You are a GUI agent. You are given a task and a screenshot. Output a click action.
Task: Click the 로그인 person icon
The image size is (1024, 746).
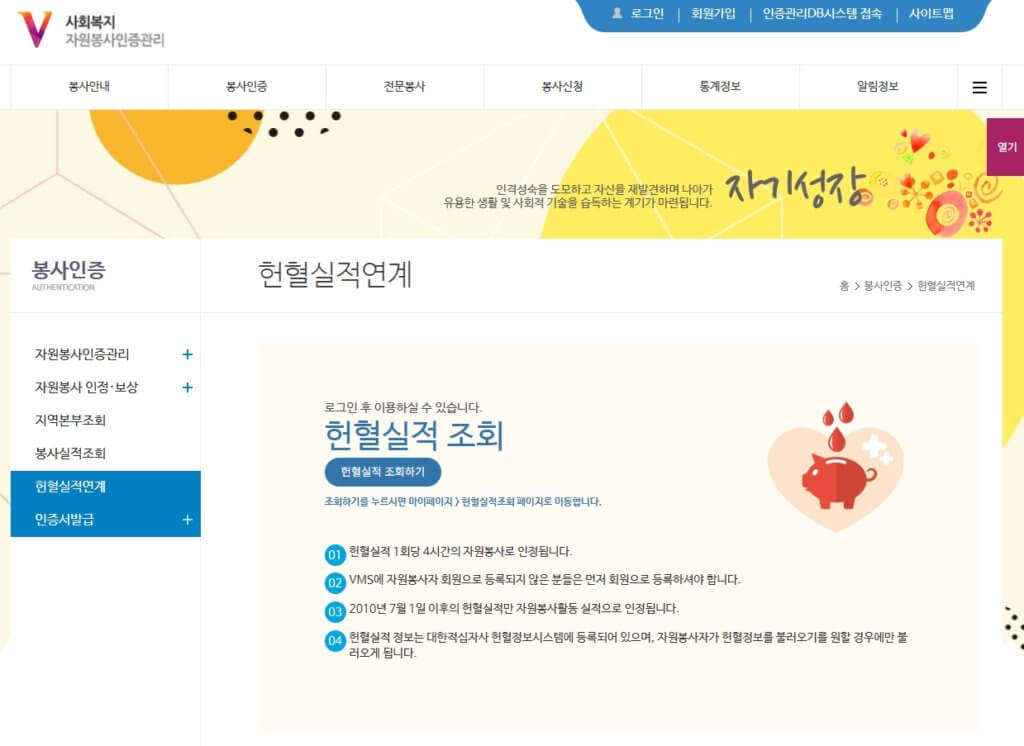pyautogui.click(x=617, y=14)
